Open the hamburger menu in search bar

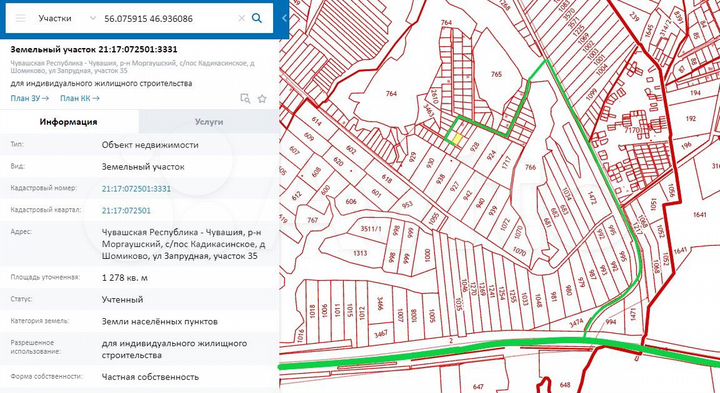coord(21,18)
